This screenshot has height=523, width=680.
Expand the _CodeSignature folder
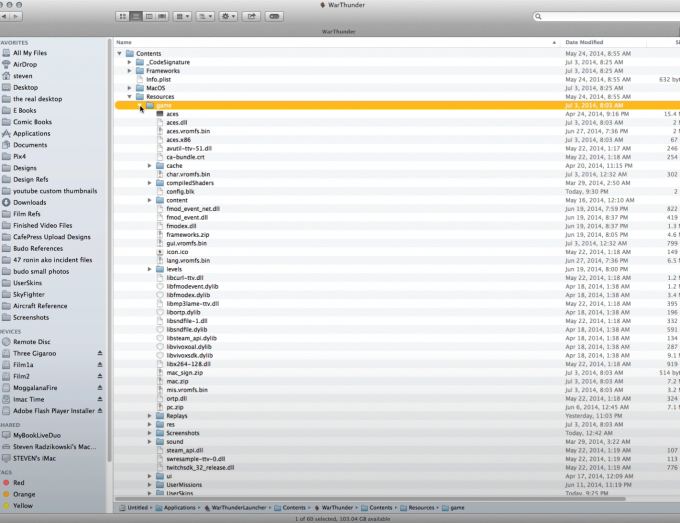[x=129, y=62]
